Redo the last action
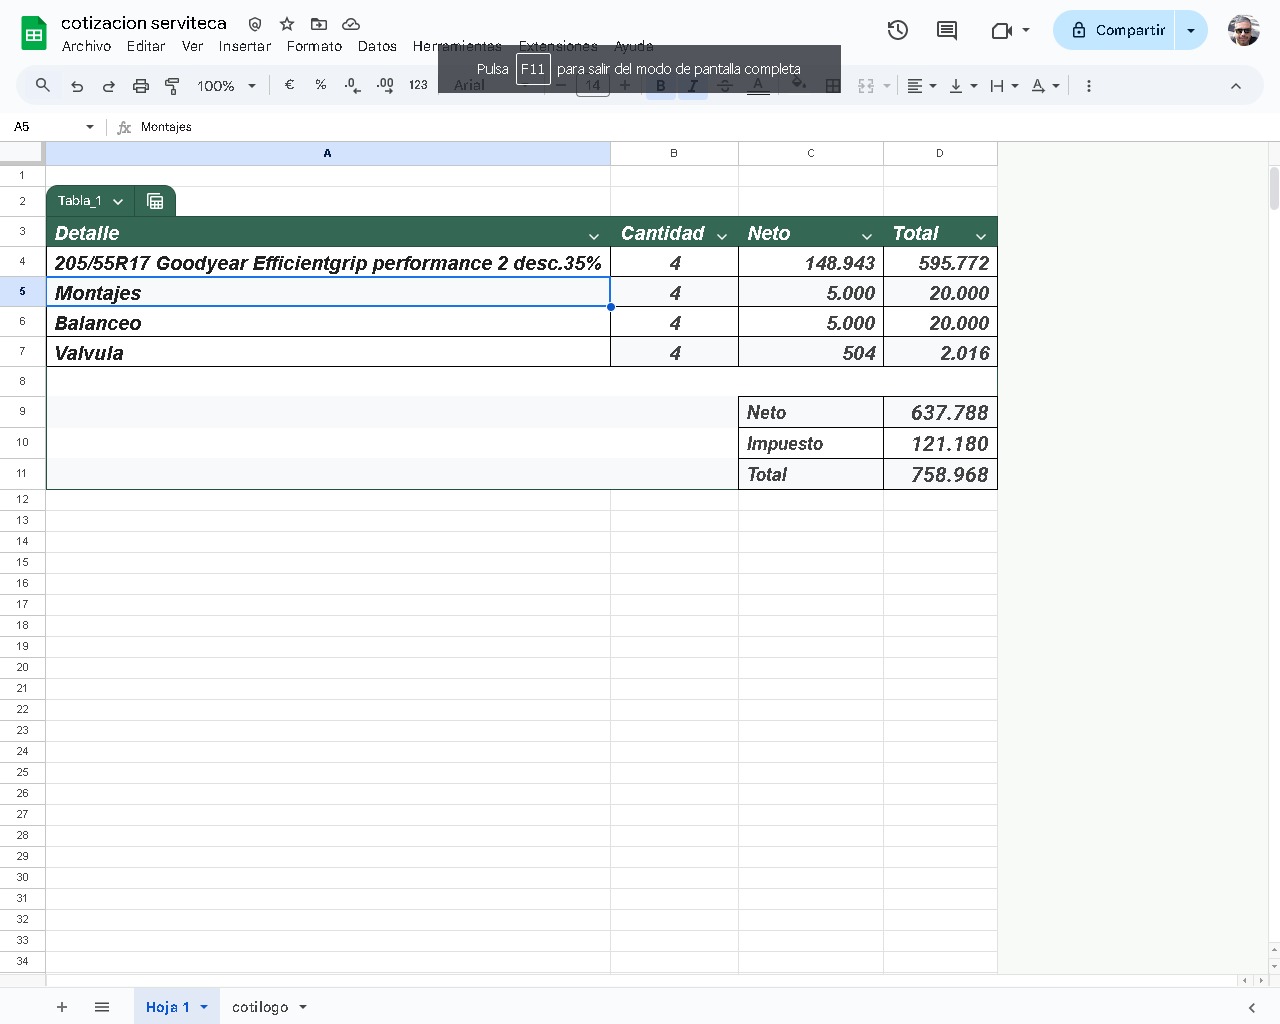 coord(109,86)
